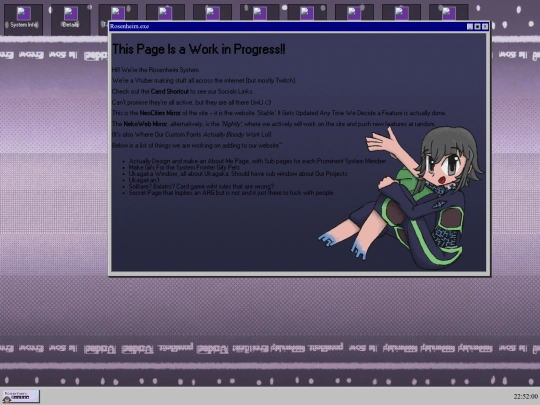Screen dimensions: 540x405
Task: Click the bold 'Card Shortcut' text
Action: tap(170, 91)
